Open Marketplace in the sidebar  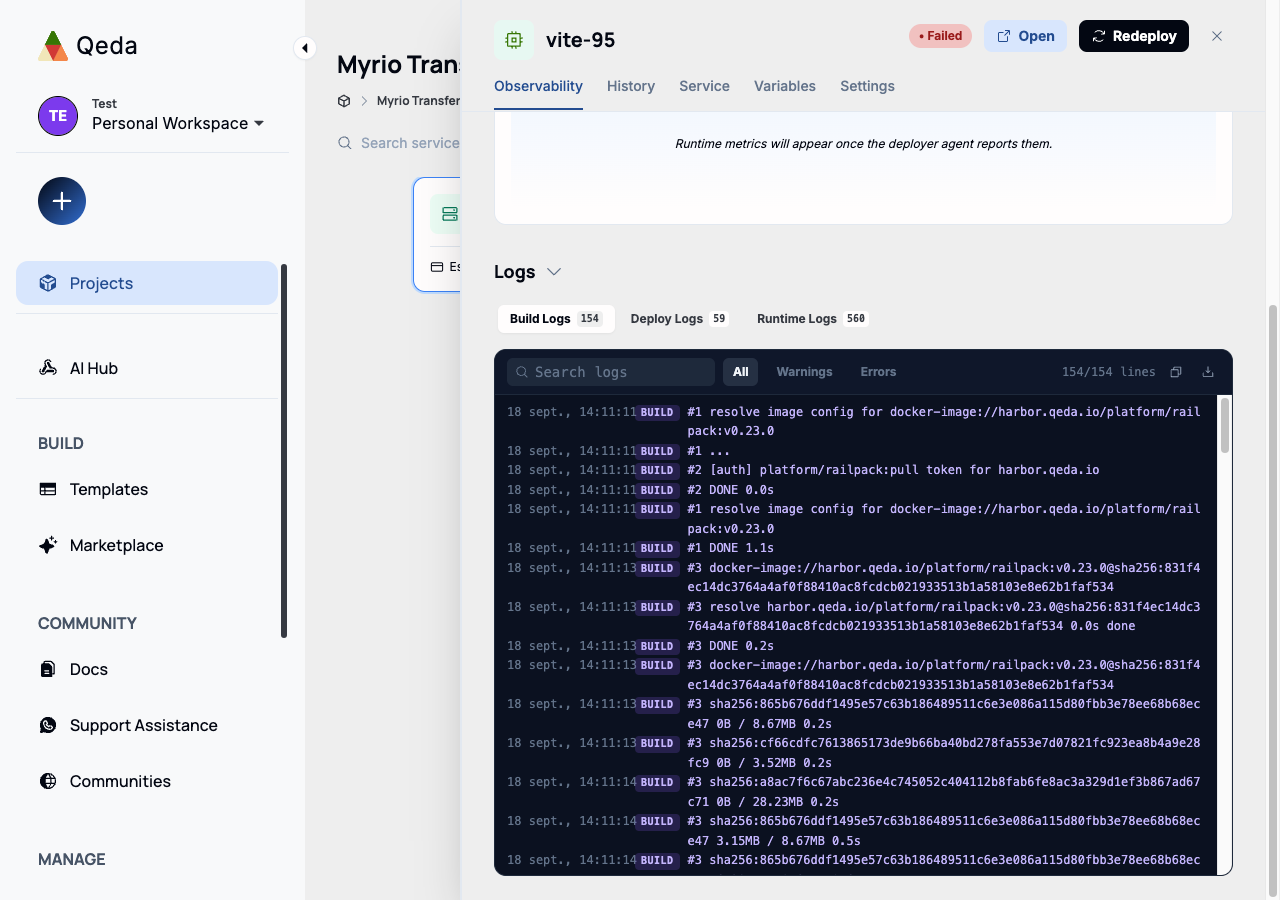147,545
